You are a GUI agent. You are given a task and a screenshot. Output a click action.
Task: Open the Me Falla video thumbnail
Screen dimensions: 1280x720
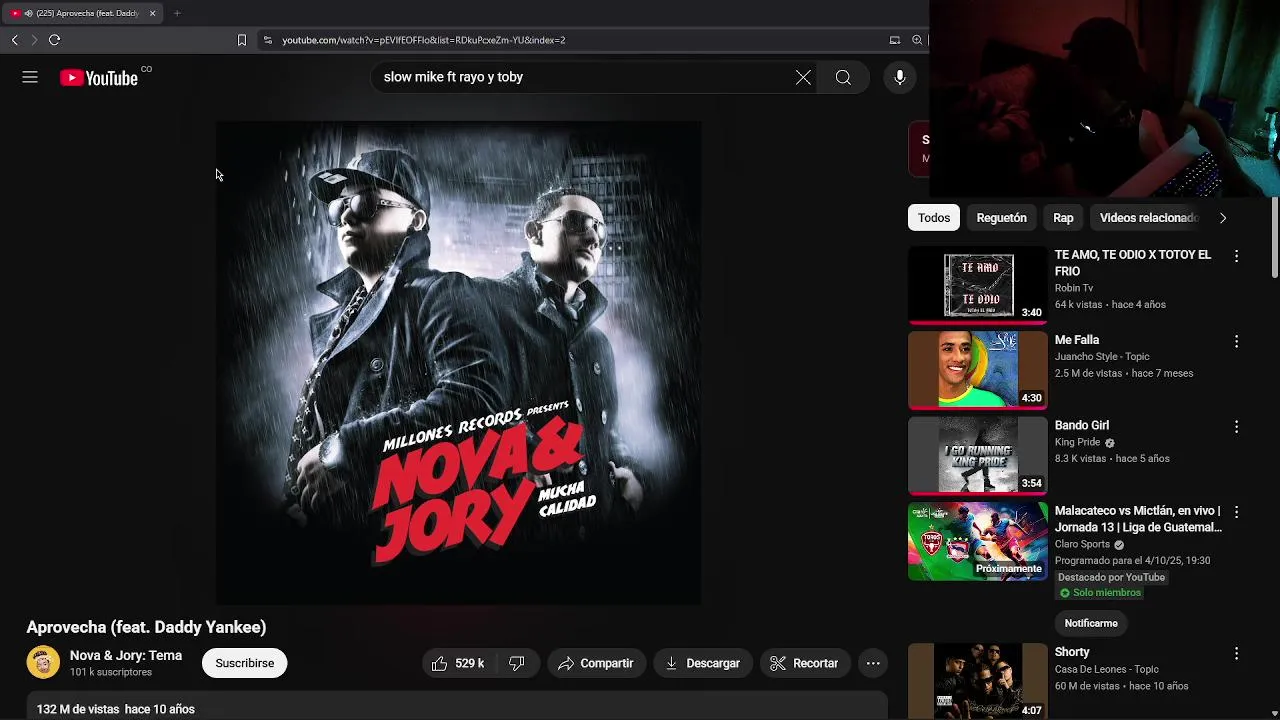(977, 370)
